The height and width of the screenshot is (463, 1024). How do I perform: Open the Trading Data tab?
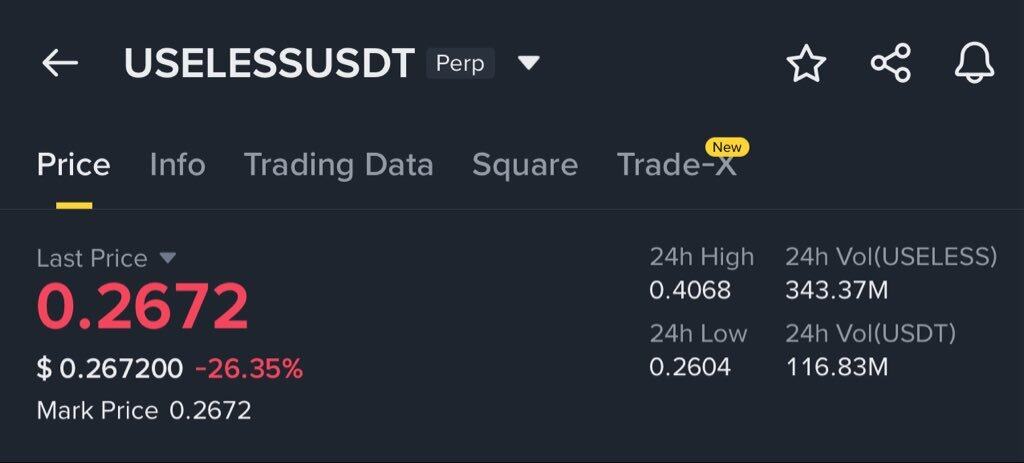click(338, 165)
